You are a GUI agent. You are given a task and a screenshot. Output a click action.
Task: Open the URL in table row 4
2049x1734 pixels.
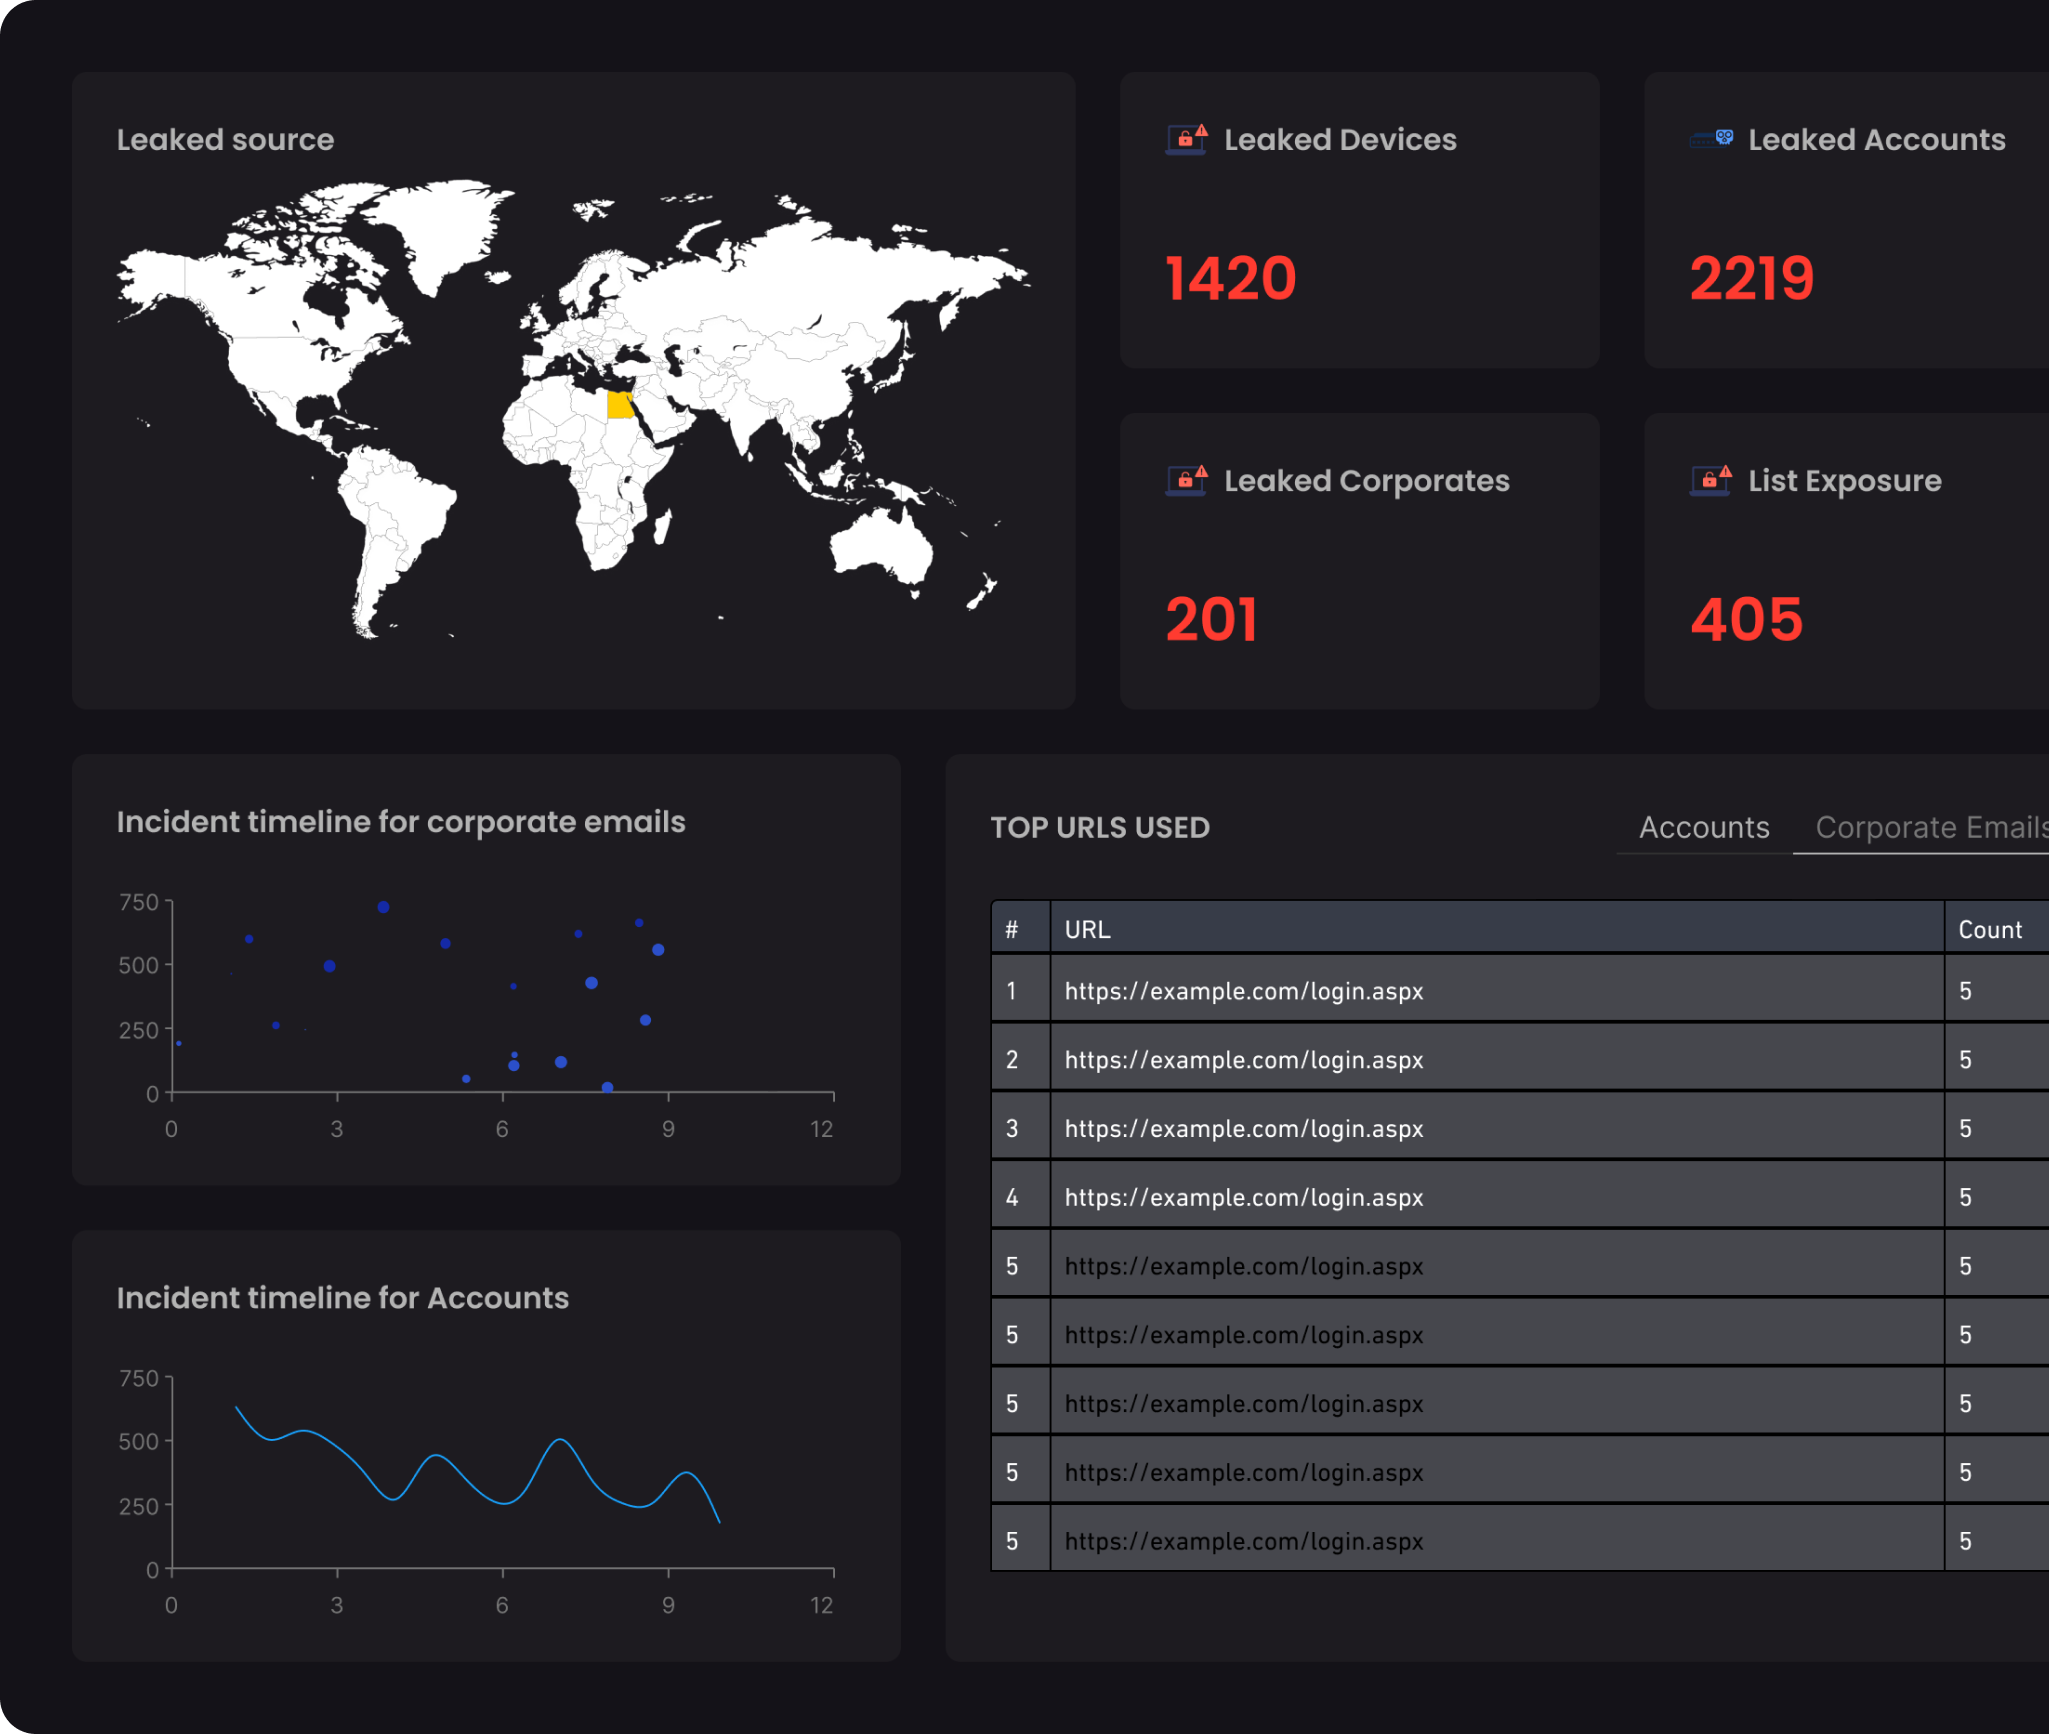point(1243,1197)
